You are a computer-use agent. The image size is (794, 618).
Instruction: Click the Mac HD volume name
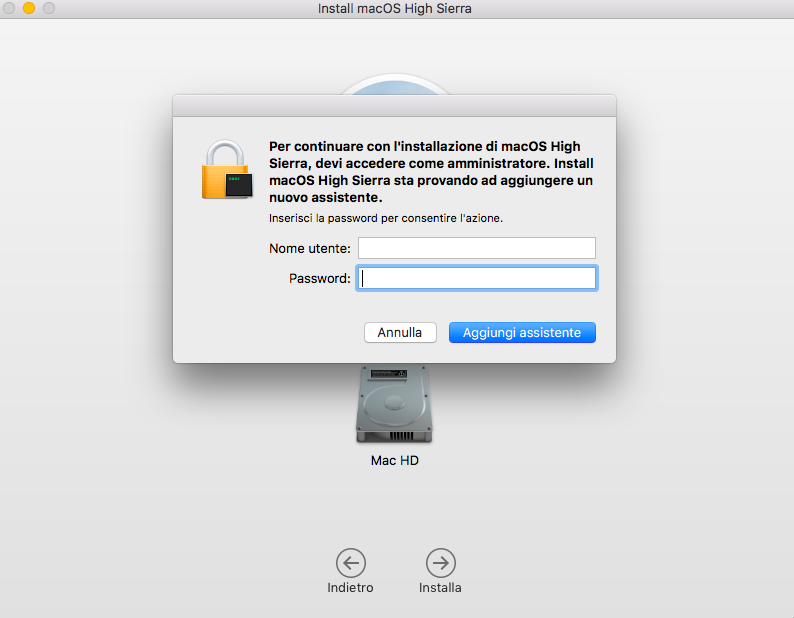[394, 460]
